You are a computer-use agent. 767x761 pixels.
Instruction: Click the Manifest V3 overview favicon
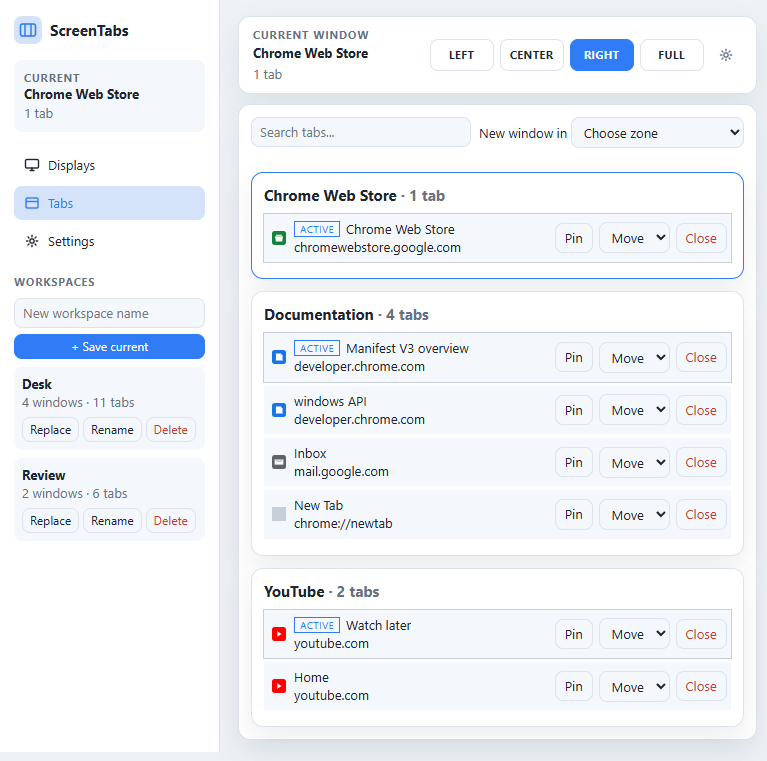[x=279, y=357]
